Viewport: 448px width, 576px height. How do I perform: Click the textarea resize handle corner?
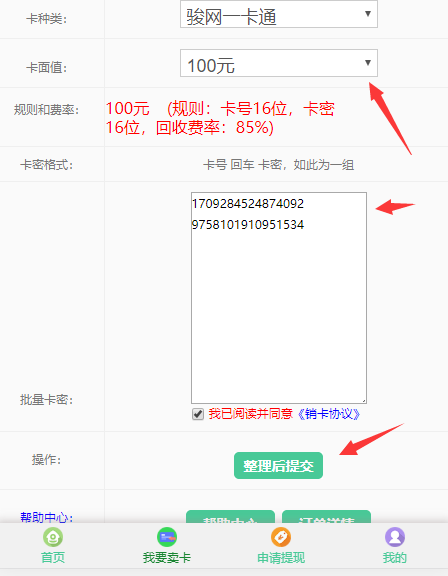pos(364,401)
